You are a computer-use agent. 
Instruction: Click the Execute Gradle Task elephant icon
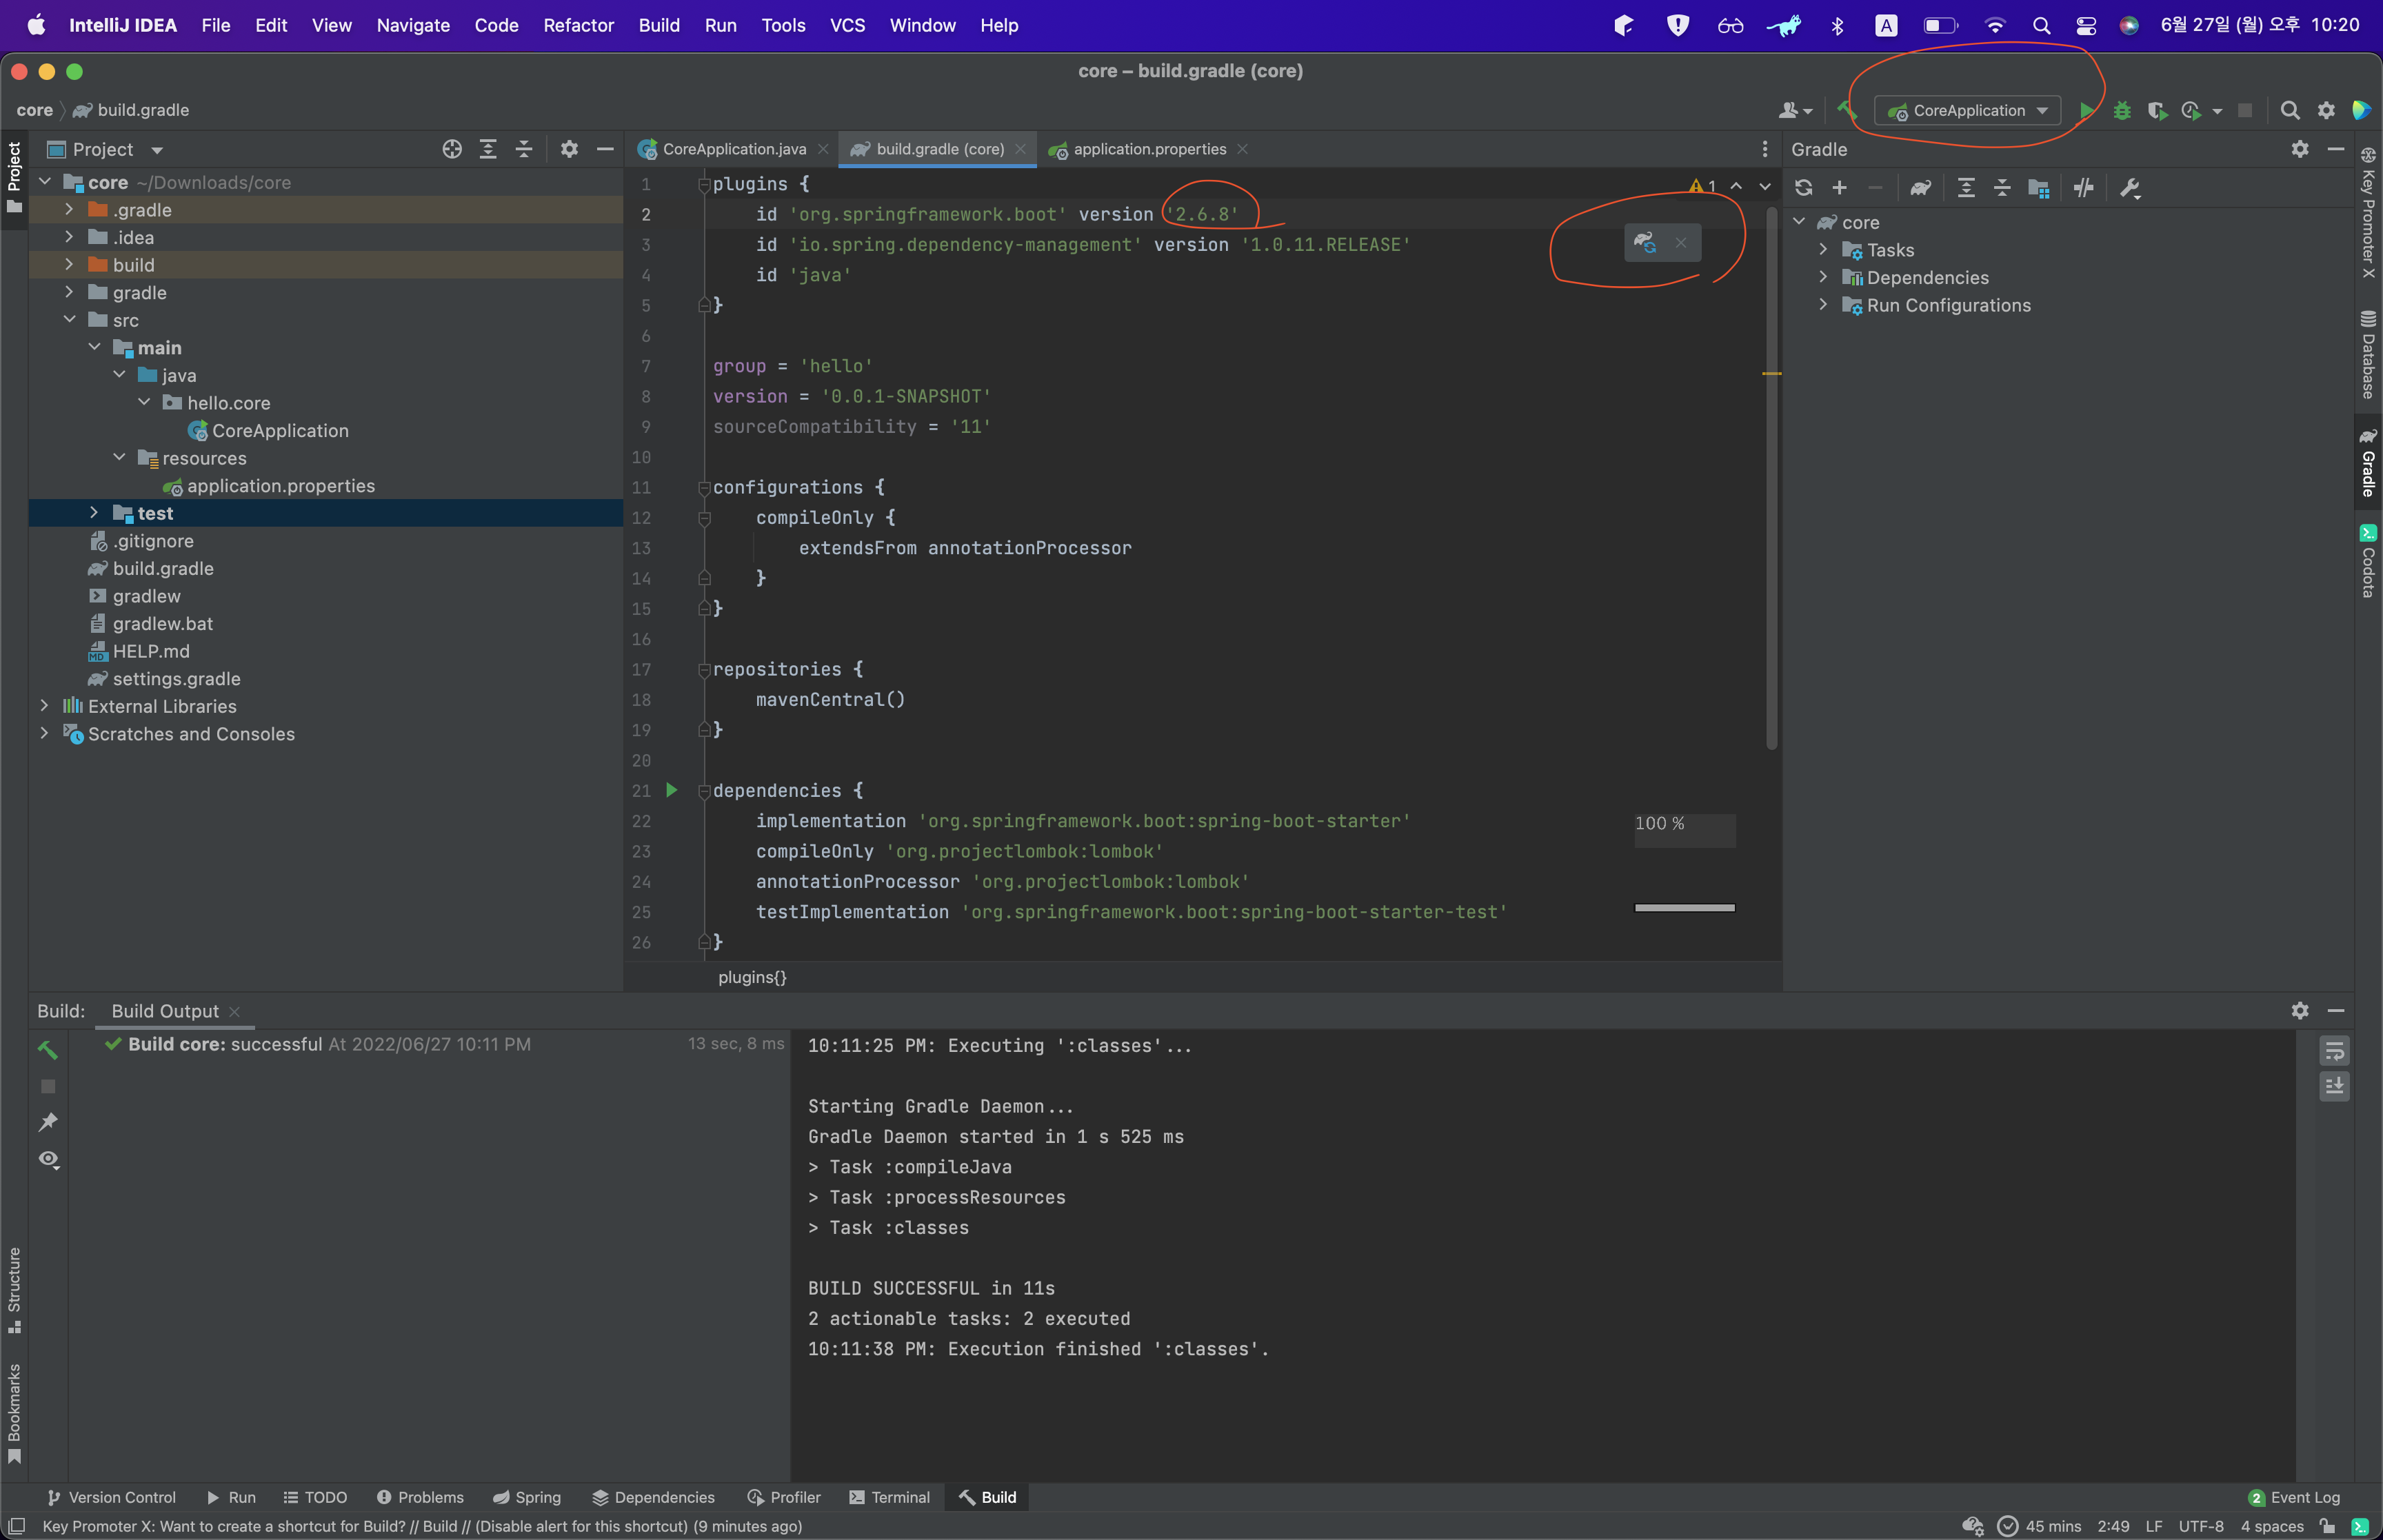(1920, 188)
